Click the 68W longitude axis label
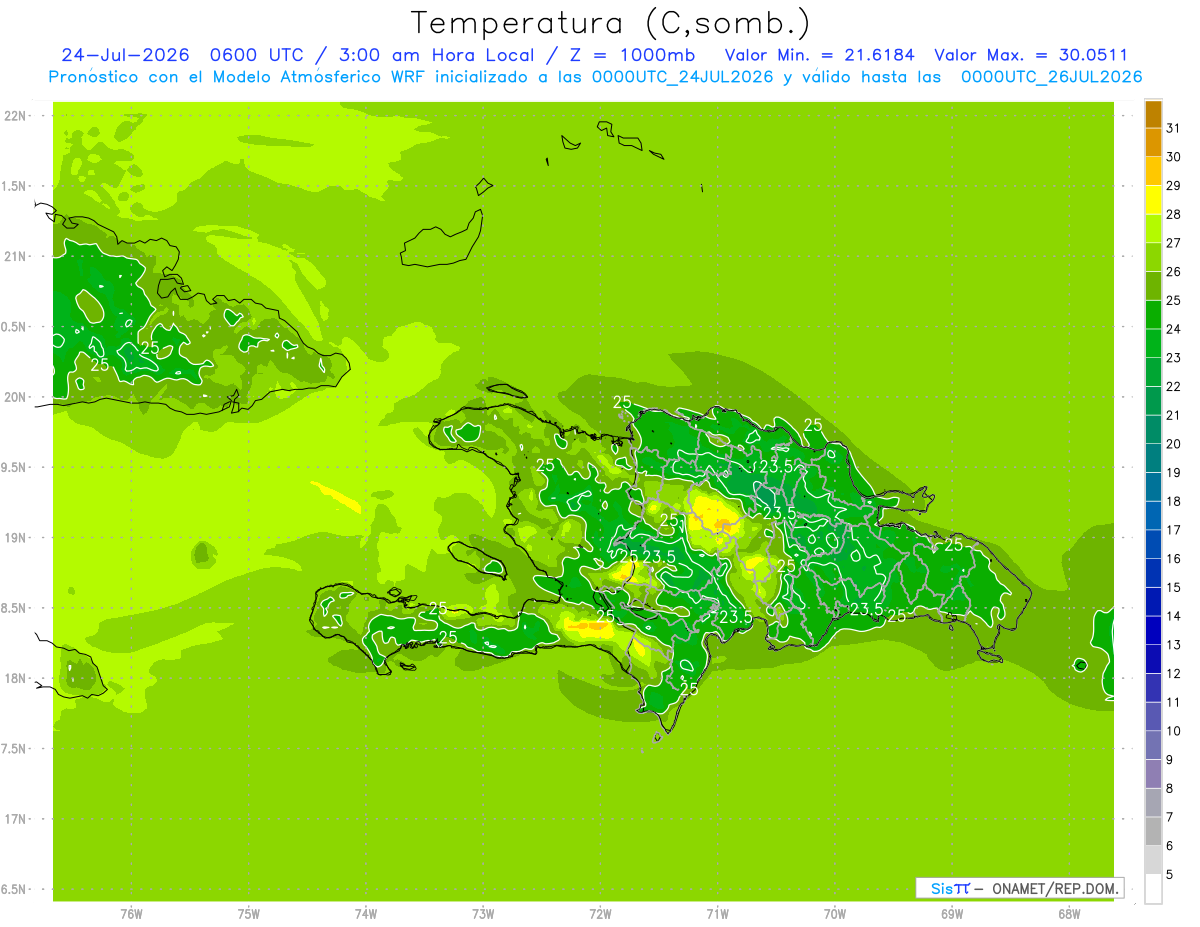The image size is (1200, 927). (x=1068, y=914)
